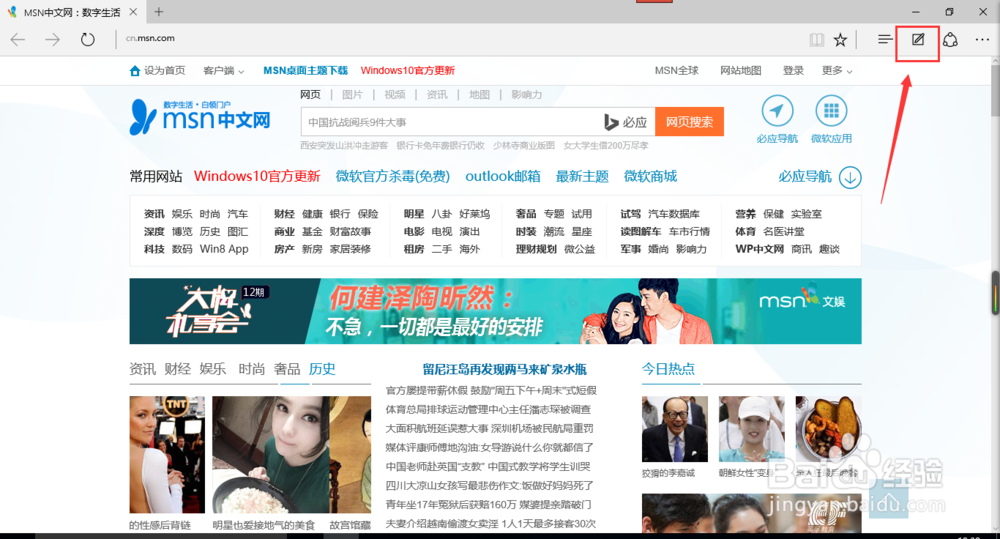Open 微软官方杀毒(免费) link
1000x539 pixels.
(393, 177)
